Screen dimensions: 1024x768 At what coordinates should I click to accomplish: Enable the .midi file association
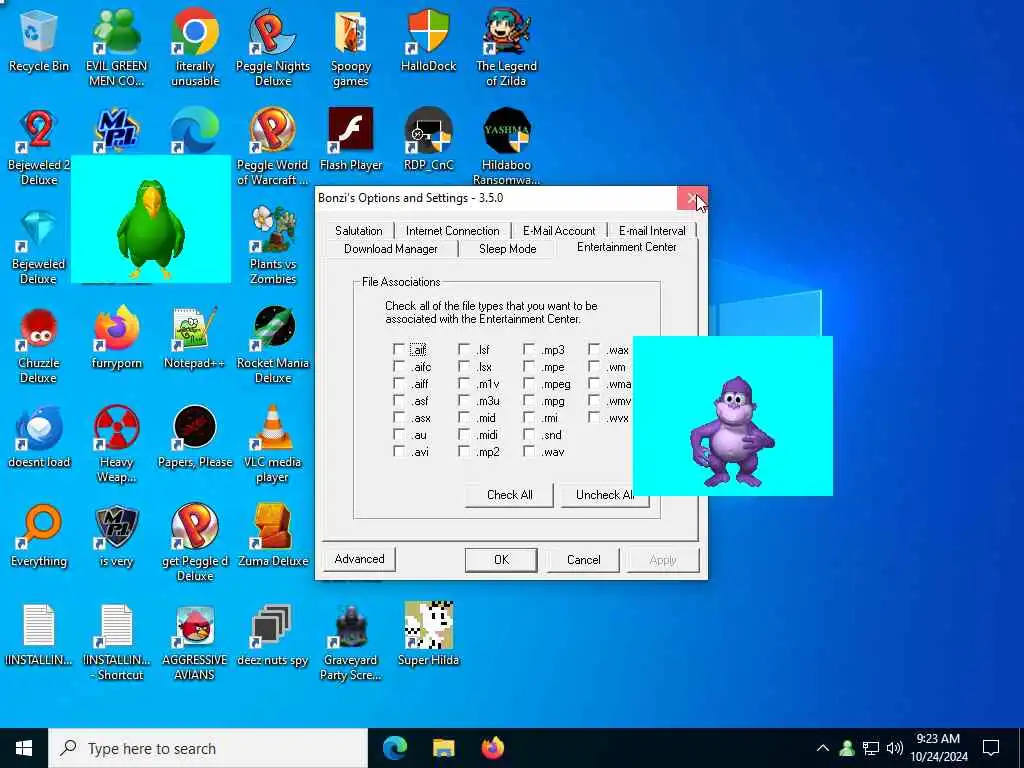(464, 434)
